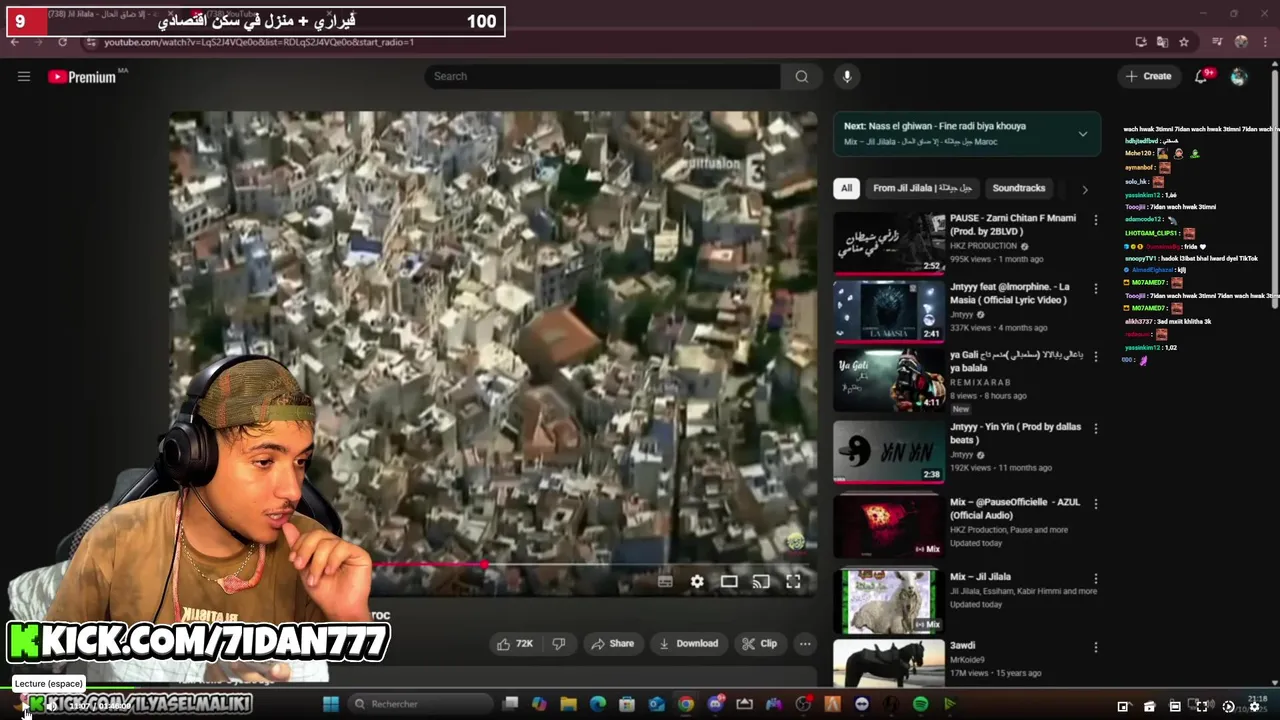Screen dimensions: 1280x720
Task: Select the Soundtracks filter chip
Action: tap(1019, 188)
